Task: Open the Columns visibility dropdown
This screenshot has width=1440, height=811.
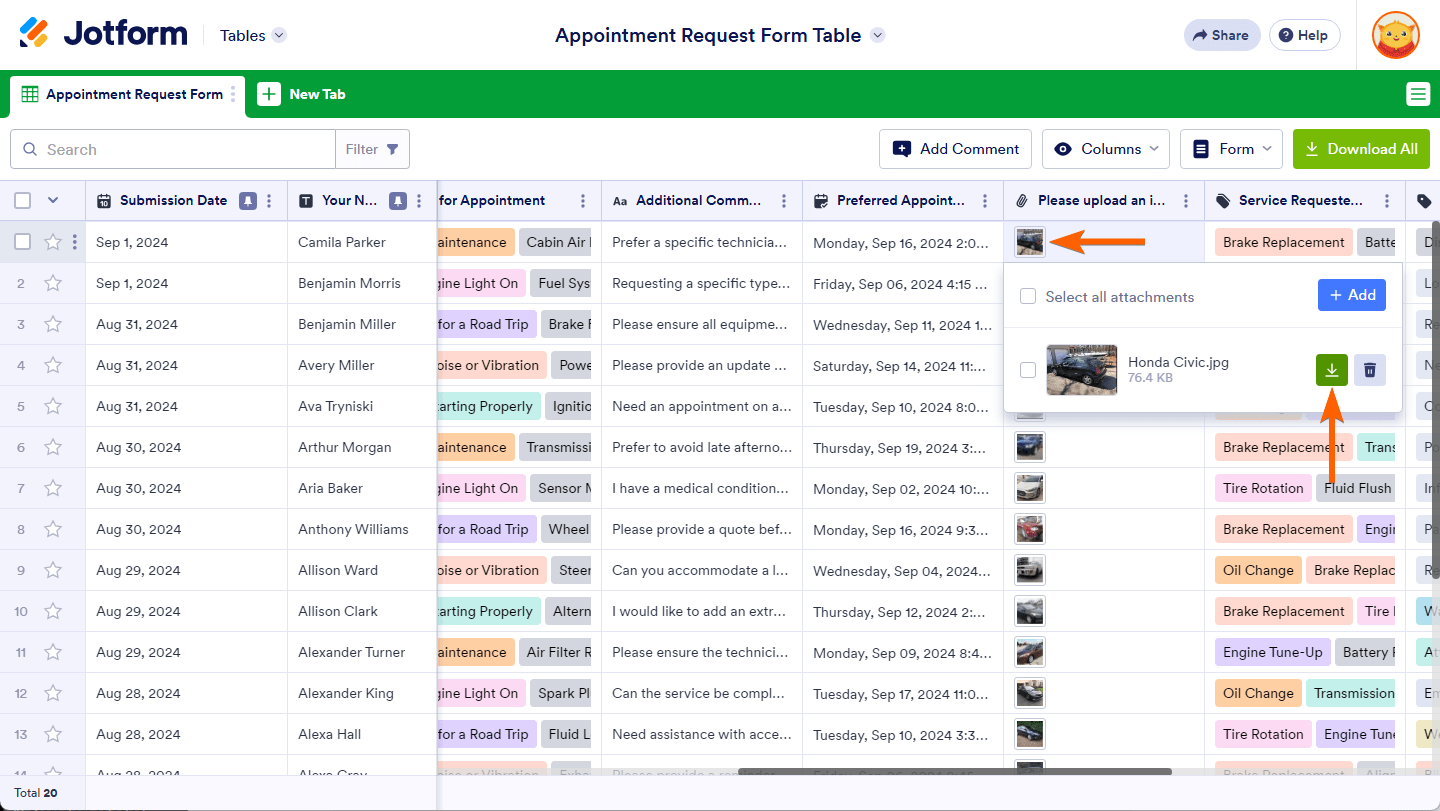Action: pyautogui.click(x=1106, y=149)
